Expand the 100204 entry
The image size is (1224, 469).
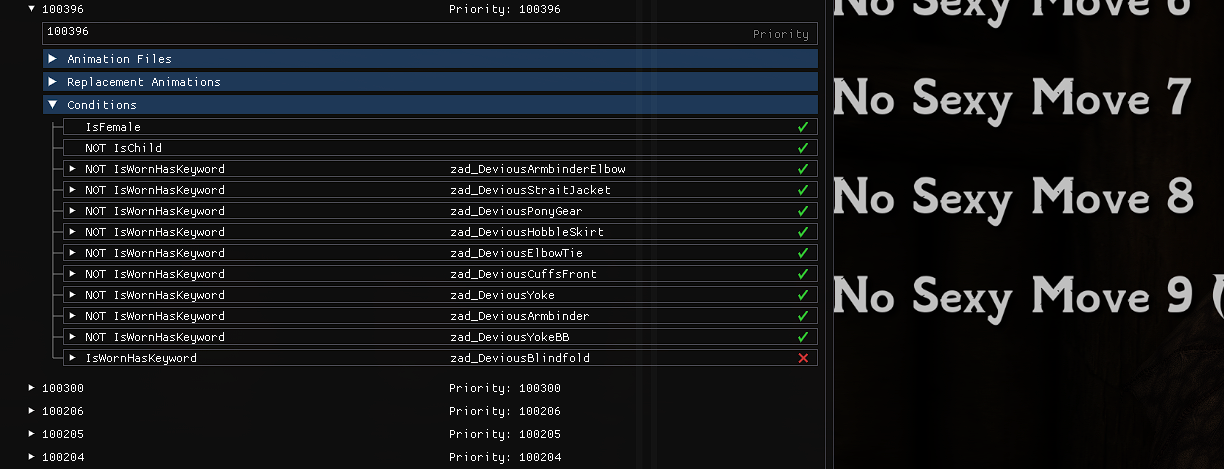pos(32,457)
